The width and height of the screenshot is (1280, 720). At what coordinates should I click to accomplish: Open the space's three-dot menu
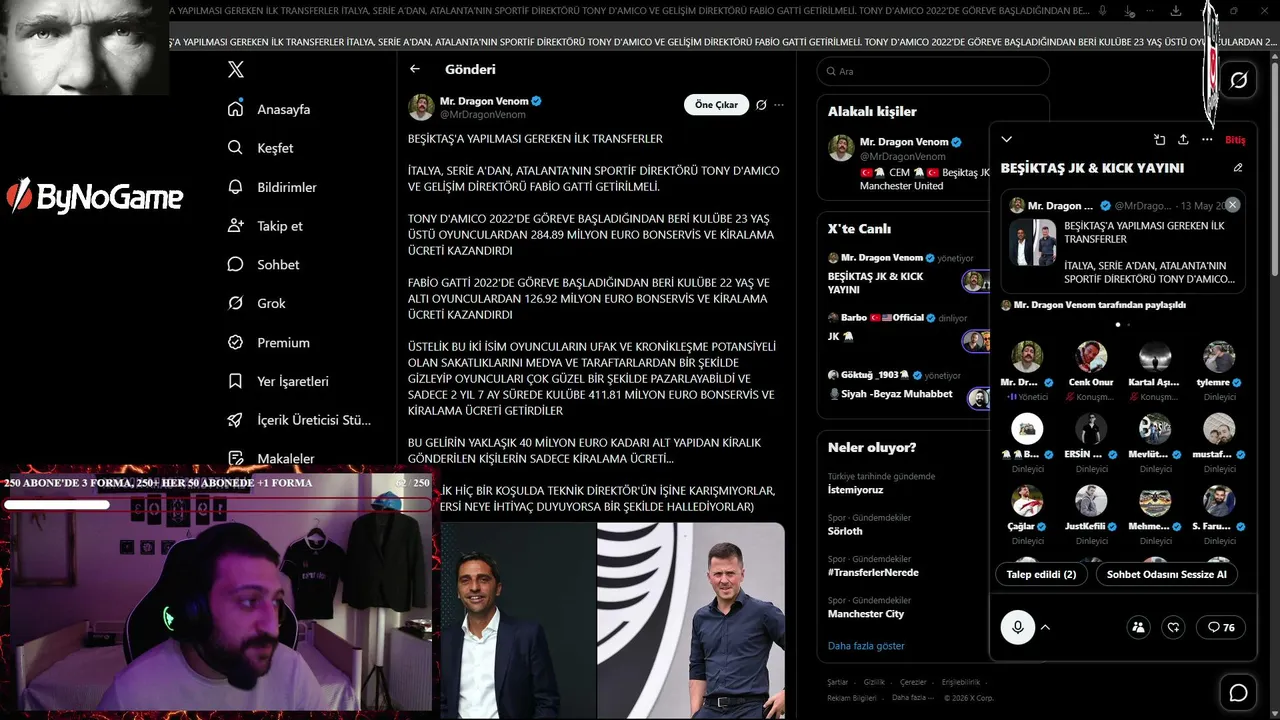click(x=1207, y=140)
